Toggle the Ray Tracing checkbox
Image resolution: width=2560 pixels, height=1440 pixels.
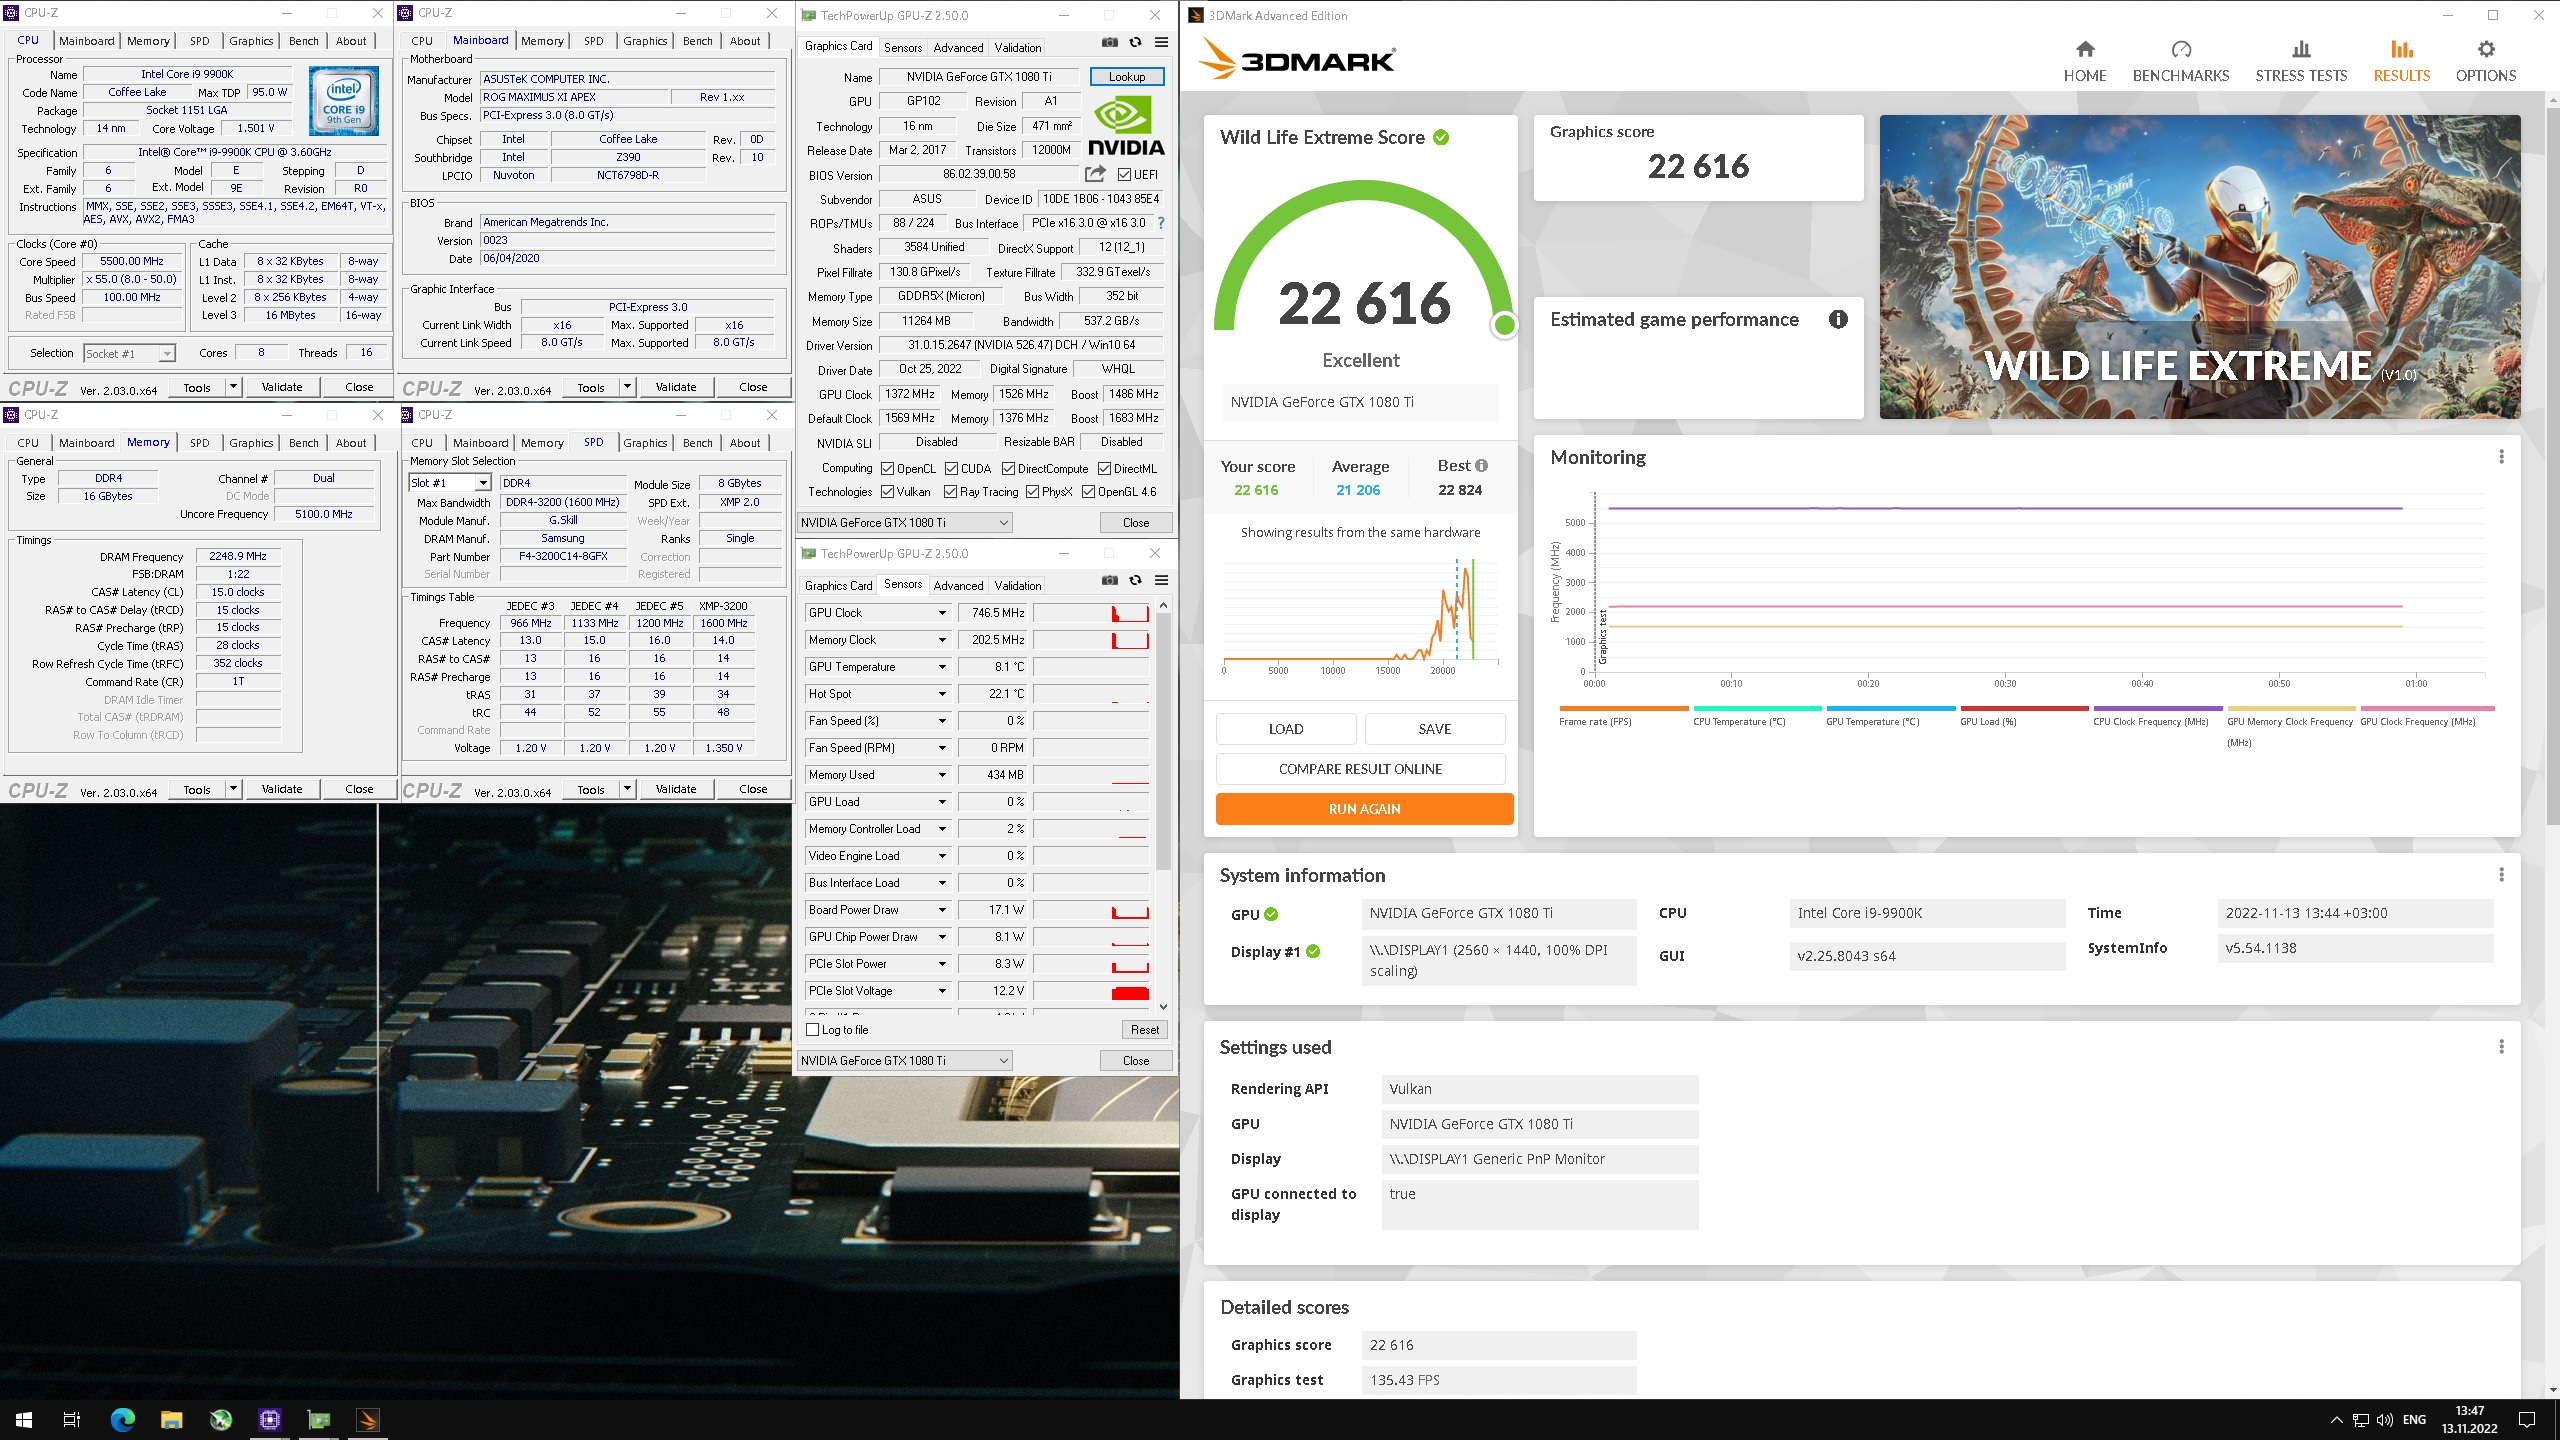[x=950, y=491]
